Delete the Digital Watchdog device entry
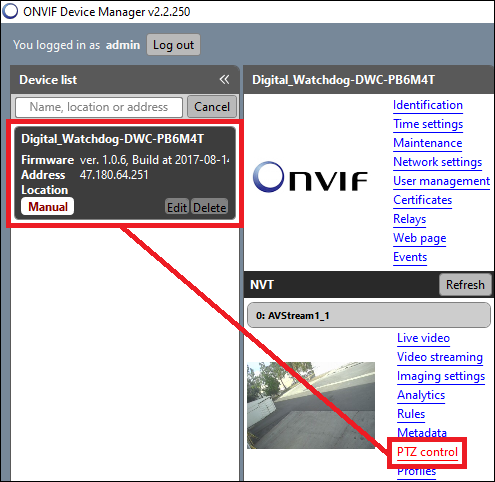Viewport: 495px width, 482px height. point(210,207)
